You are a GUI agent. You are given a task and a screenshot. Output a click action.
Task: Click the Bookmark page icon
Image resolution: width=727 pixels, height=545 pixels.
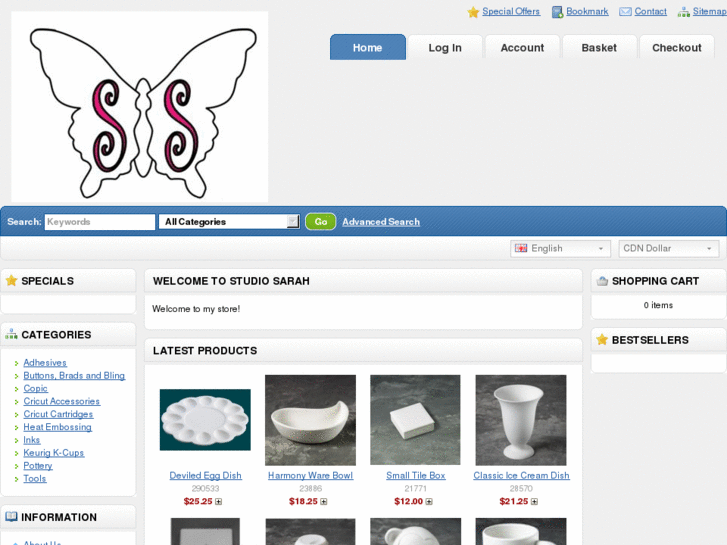click(x=557, y=12)
